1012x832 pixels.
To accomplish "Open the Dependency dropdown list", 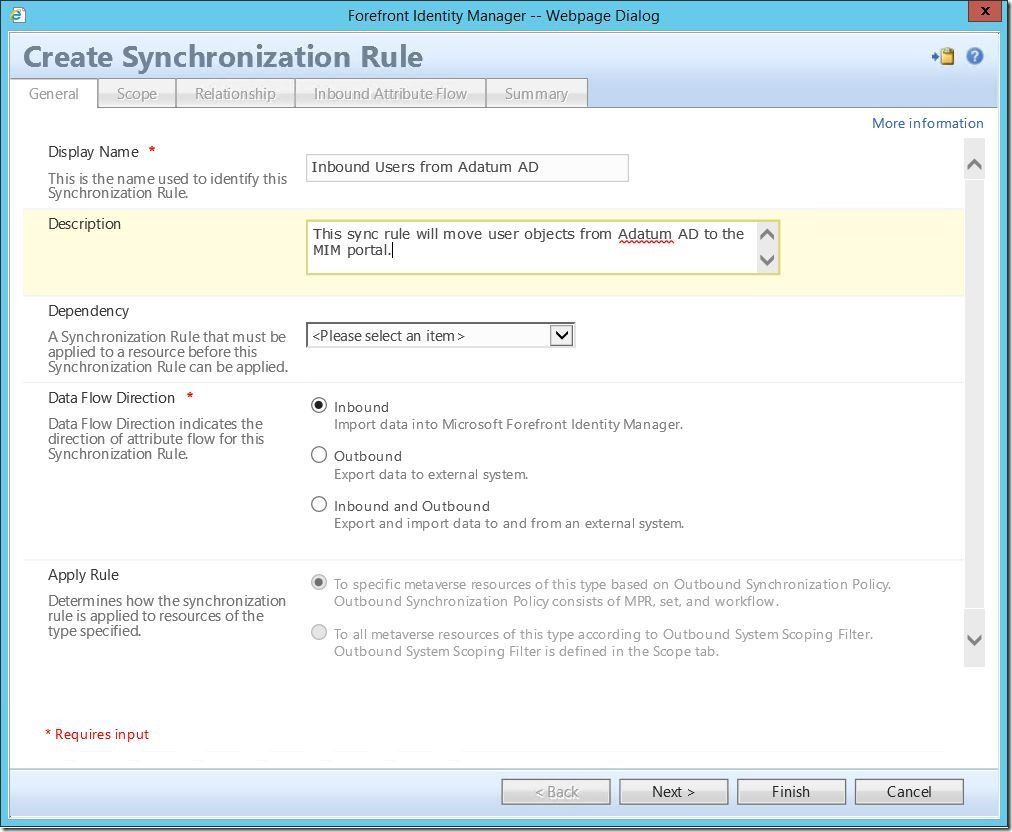I will pos(562,336).
